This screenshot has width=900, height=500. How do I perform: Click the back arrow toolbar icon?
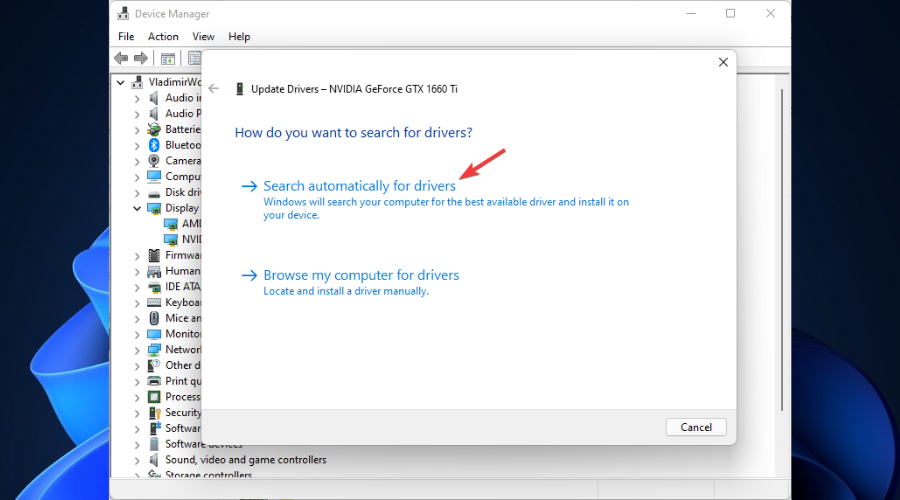121,58
